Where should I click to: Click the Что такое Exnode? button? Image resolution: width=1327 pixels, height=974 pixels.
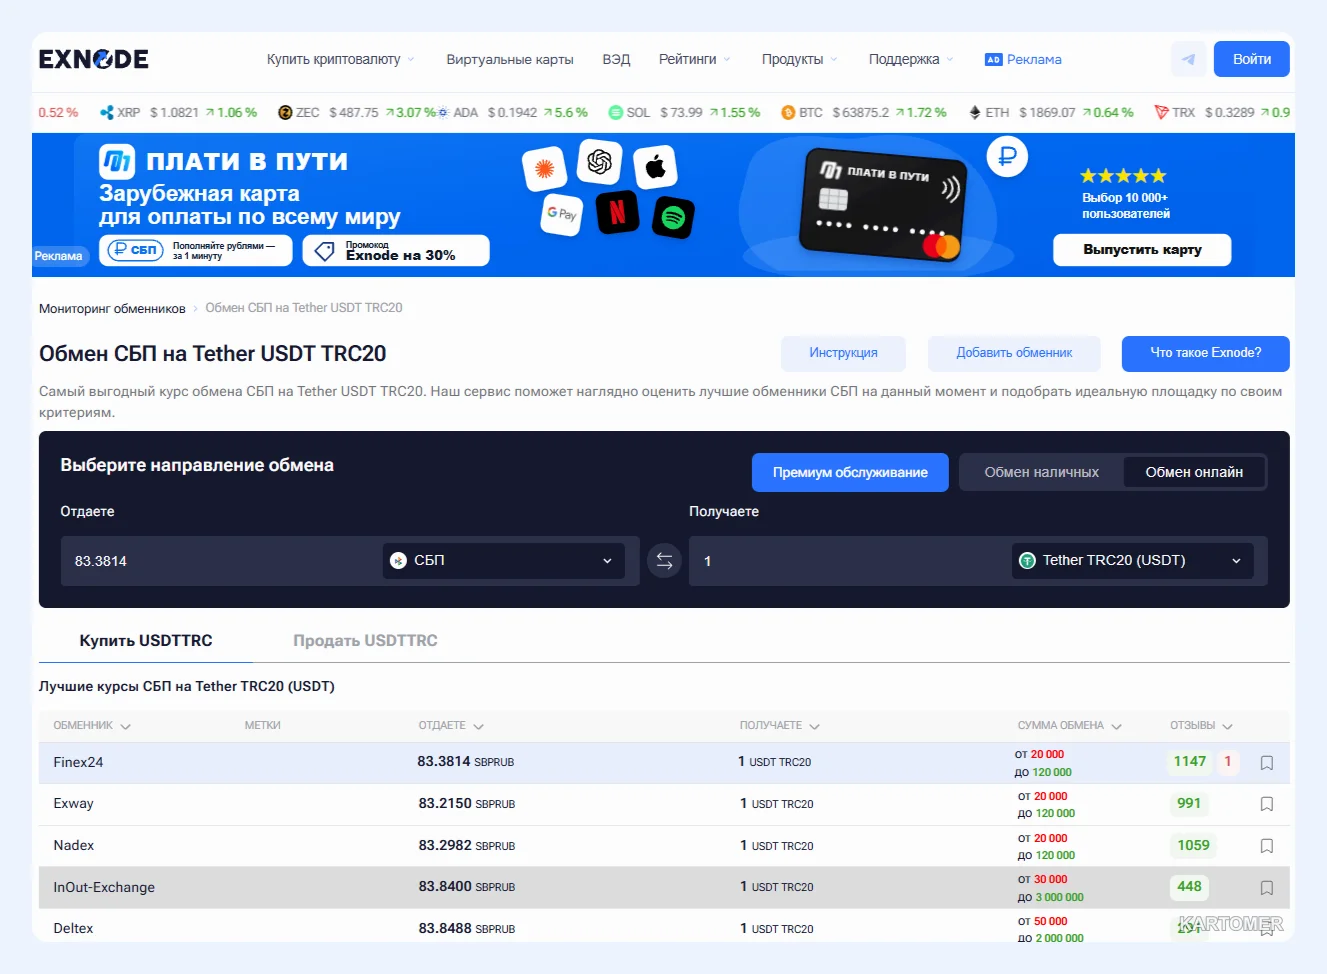(x=1206, y=353)
